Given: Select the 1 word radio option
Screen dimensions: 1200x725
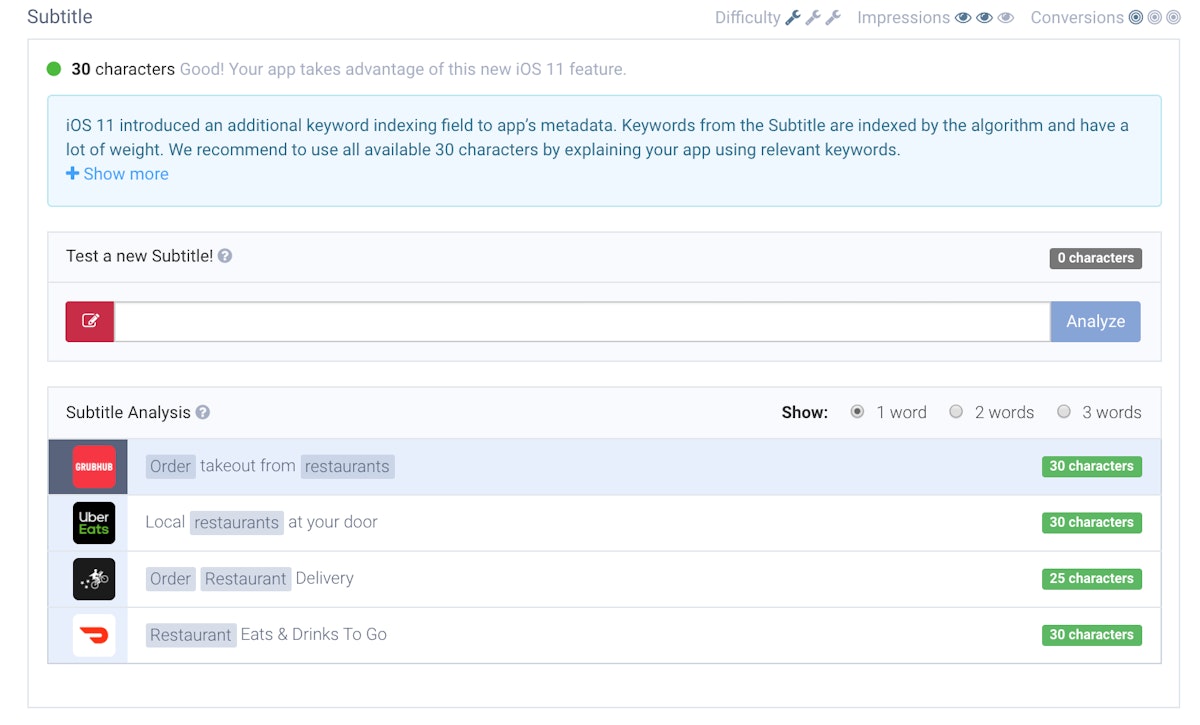Looking at the screenshot, I should pyautogui.click(x=857, y=412).
